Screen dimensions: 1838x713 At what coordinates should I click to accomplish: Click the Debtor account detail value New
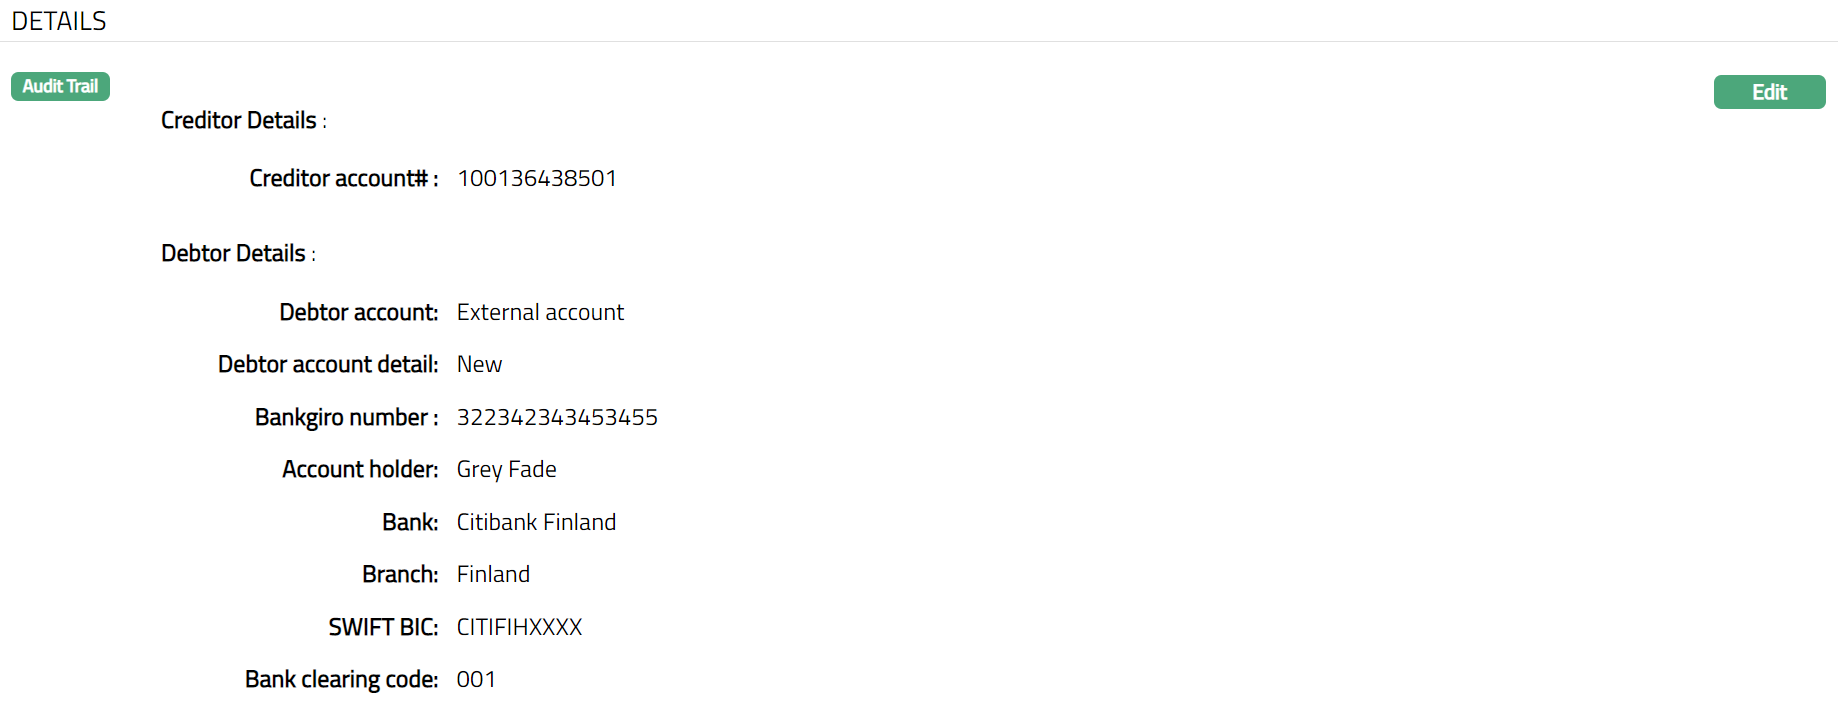click(479, 365)
